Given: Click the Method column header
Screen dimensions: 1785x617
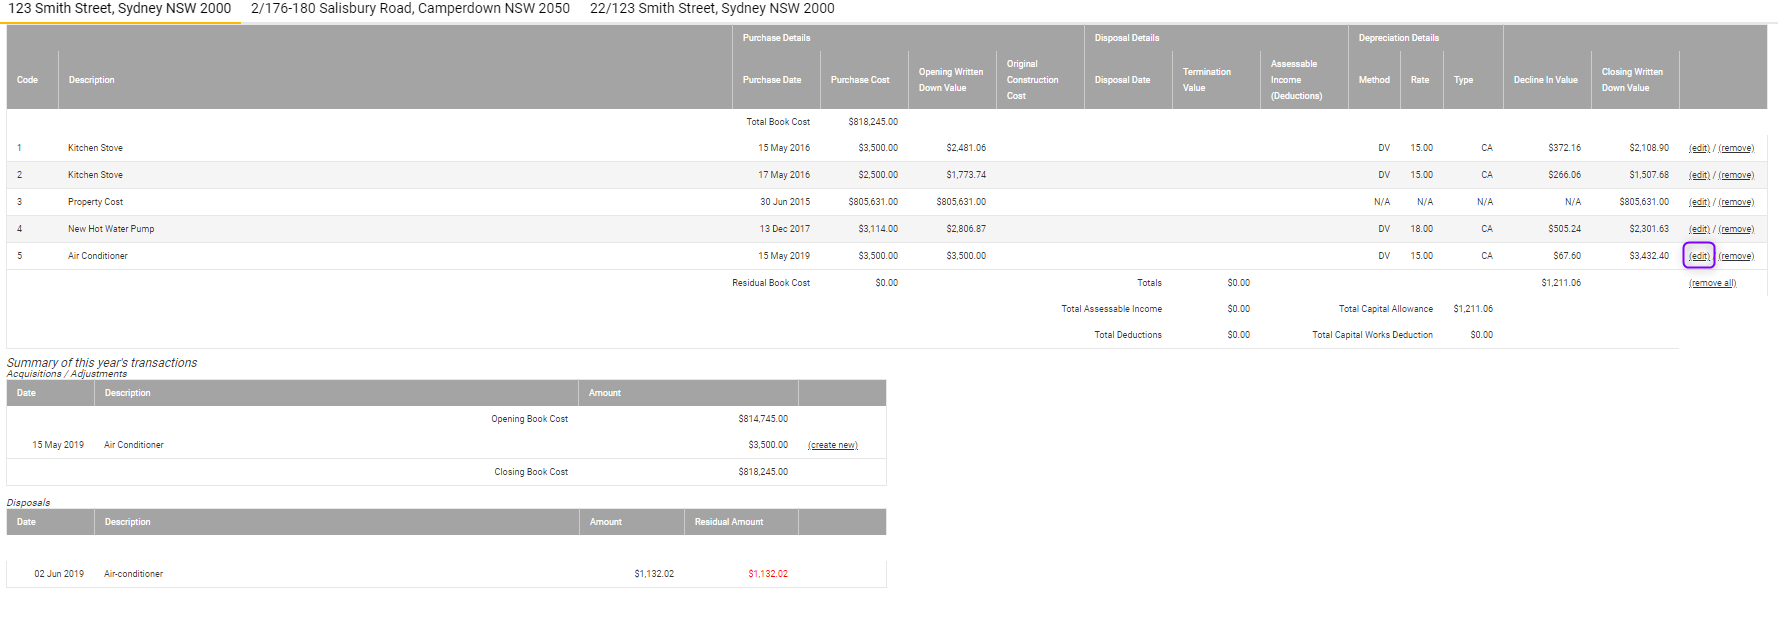Looking at the screenshot, I should 1374,80.
